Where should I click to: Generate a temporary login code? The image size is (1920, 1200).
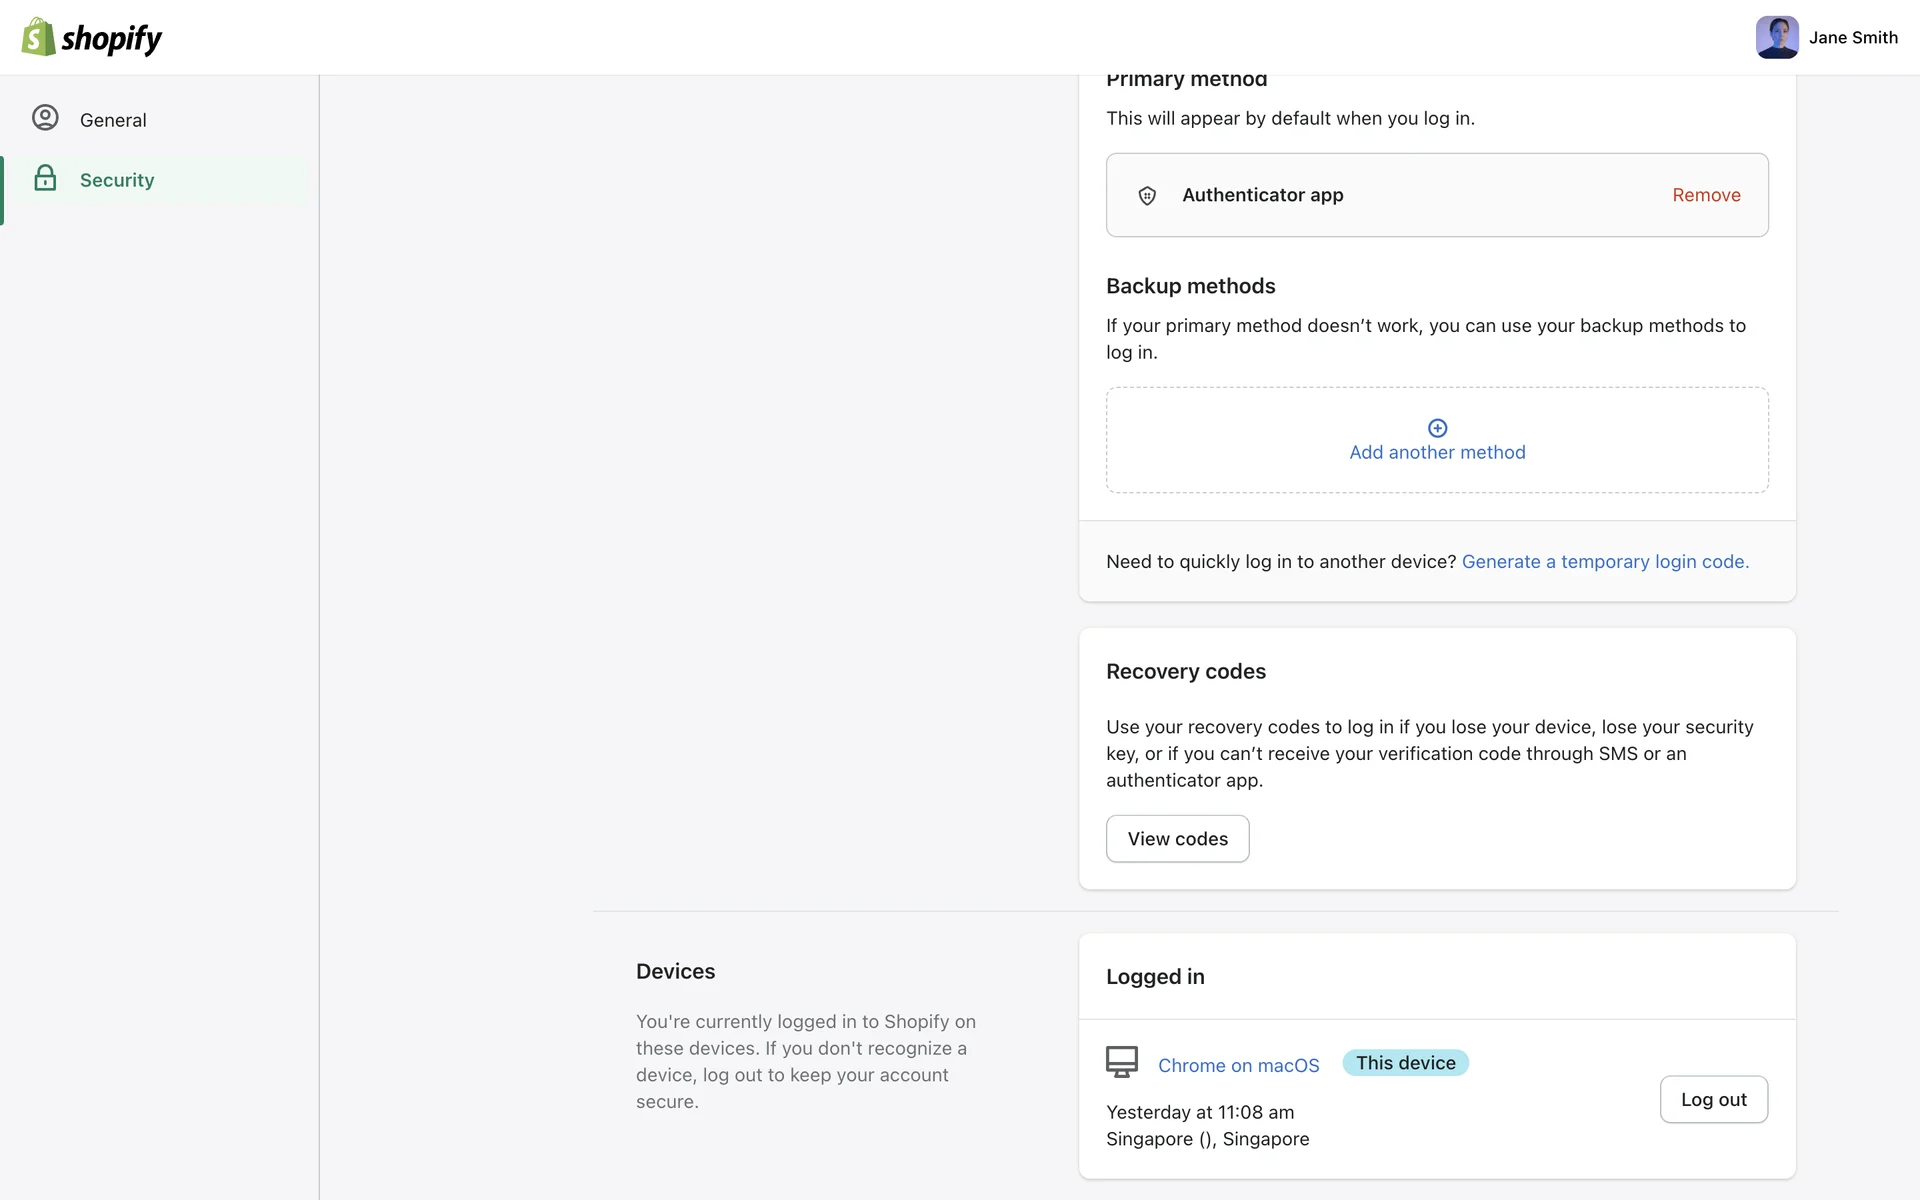pyautogui.click(x=1604, y=562)
